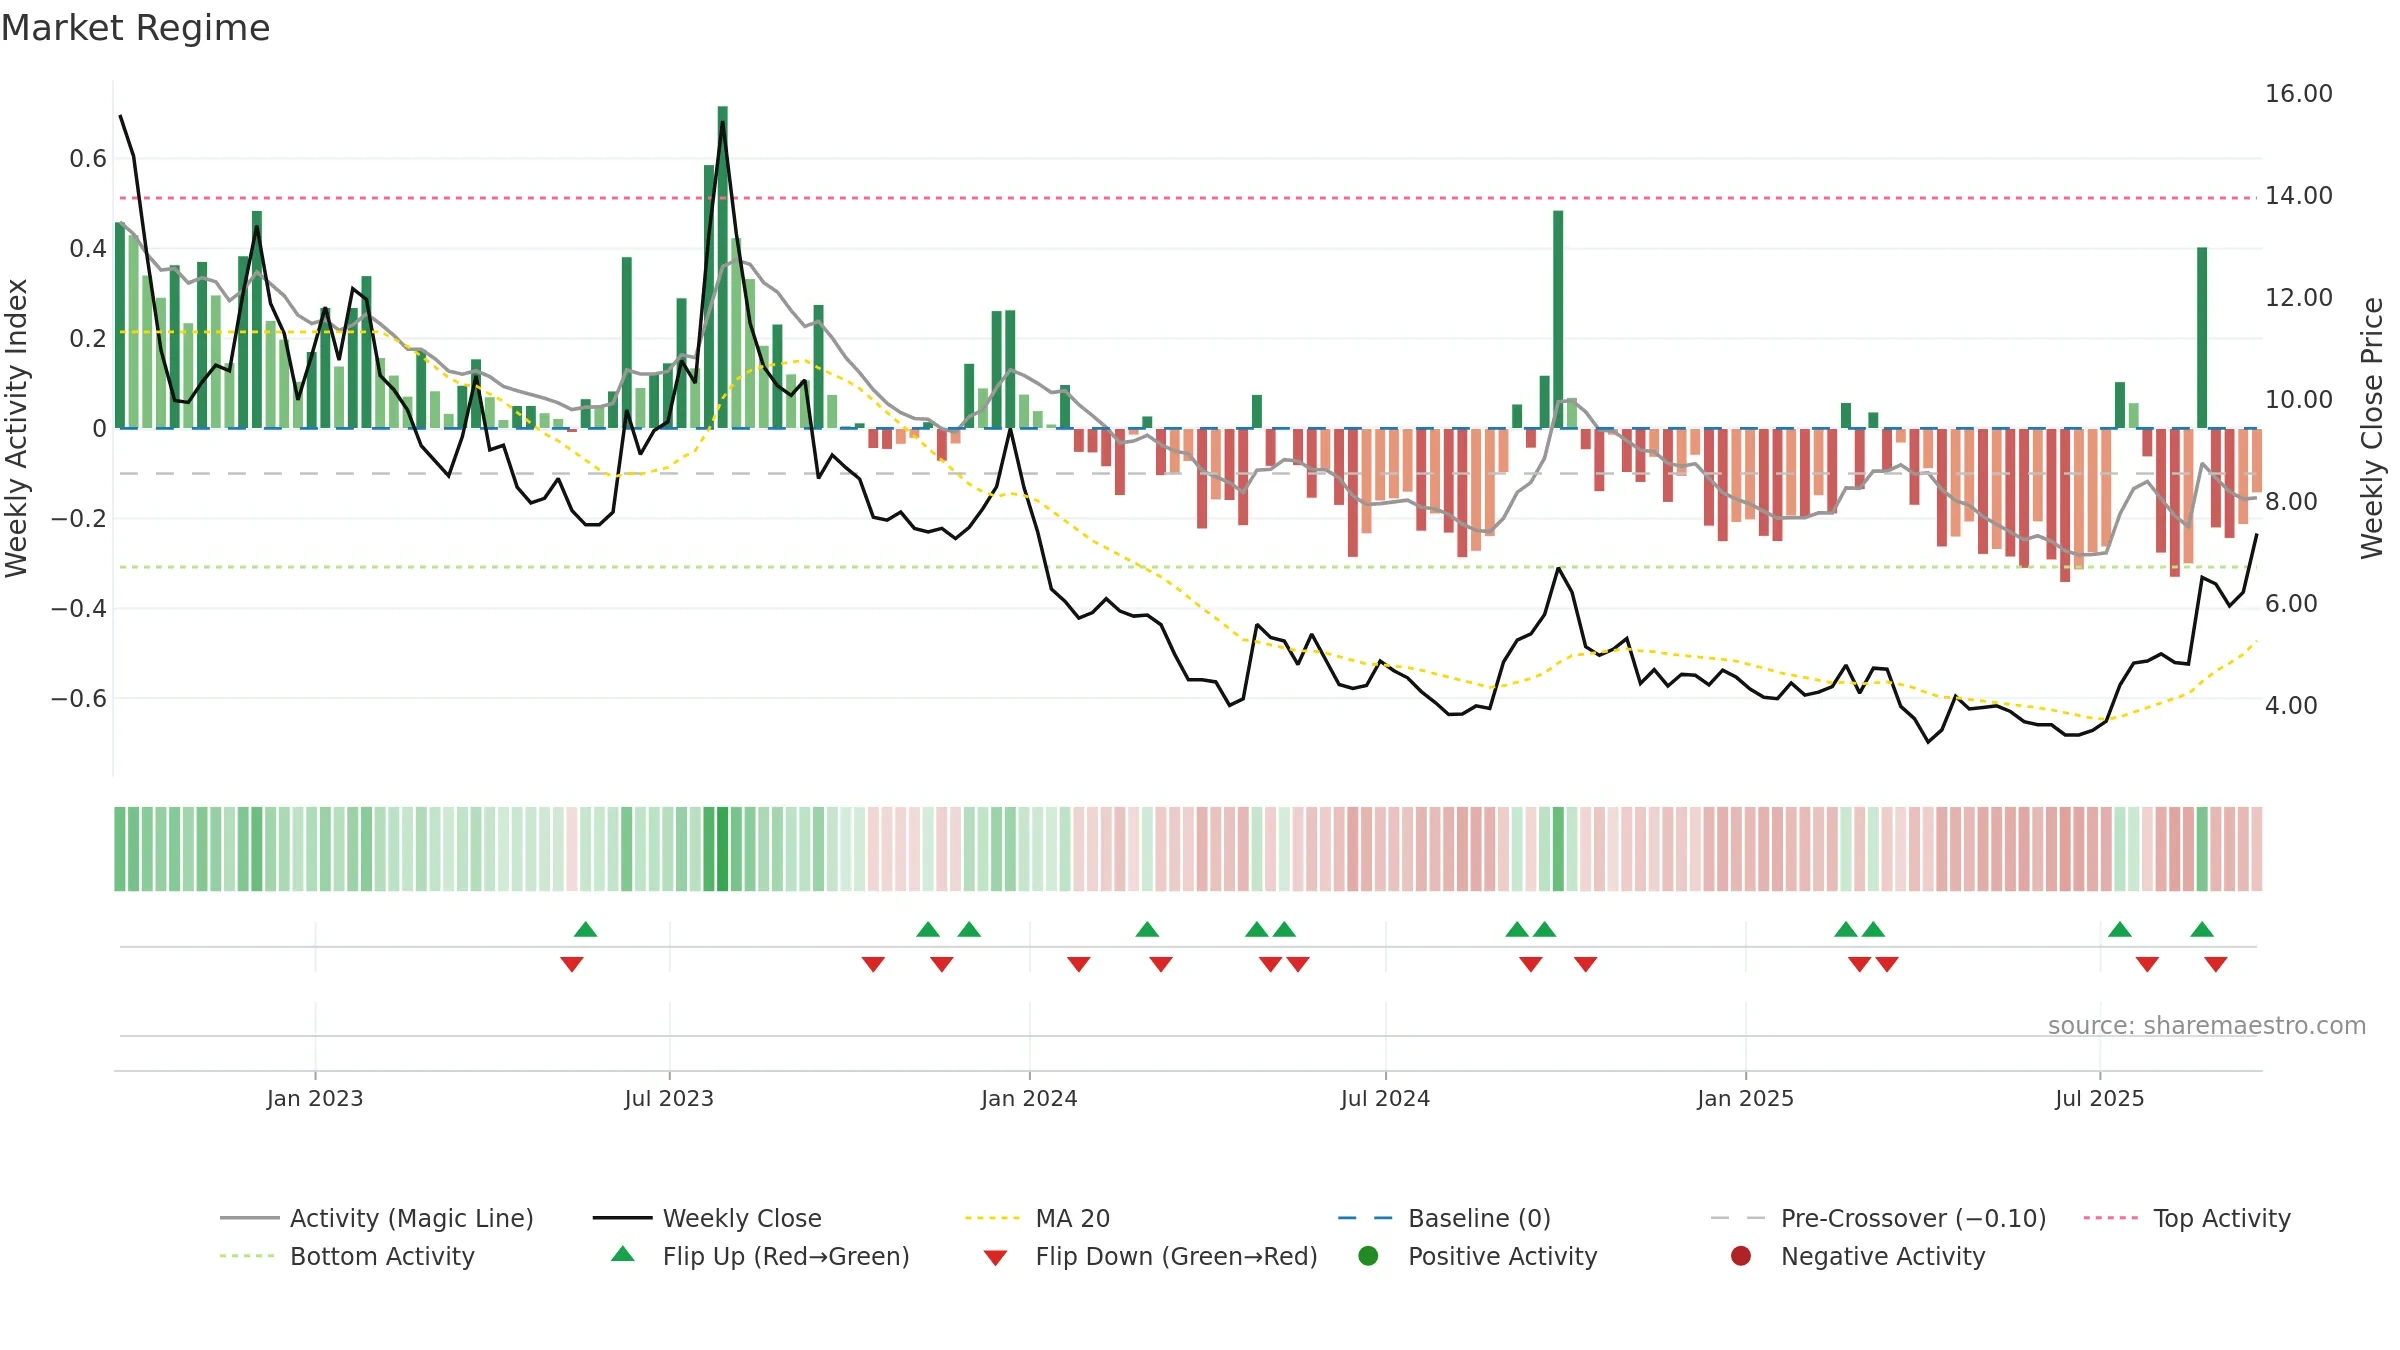
Task: Click the last Flip Down marker after Jul 2025
Action: [2216, 964]
